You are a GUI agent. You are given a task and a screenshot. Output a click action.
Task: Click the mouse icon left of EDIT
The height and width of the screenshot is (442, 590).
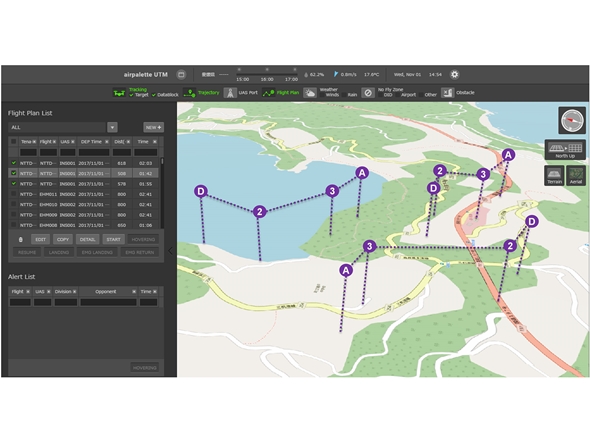pos(21,240)
